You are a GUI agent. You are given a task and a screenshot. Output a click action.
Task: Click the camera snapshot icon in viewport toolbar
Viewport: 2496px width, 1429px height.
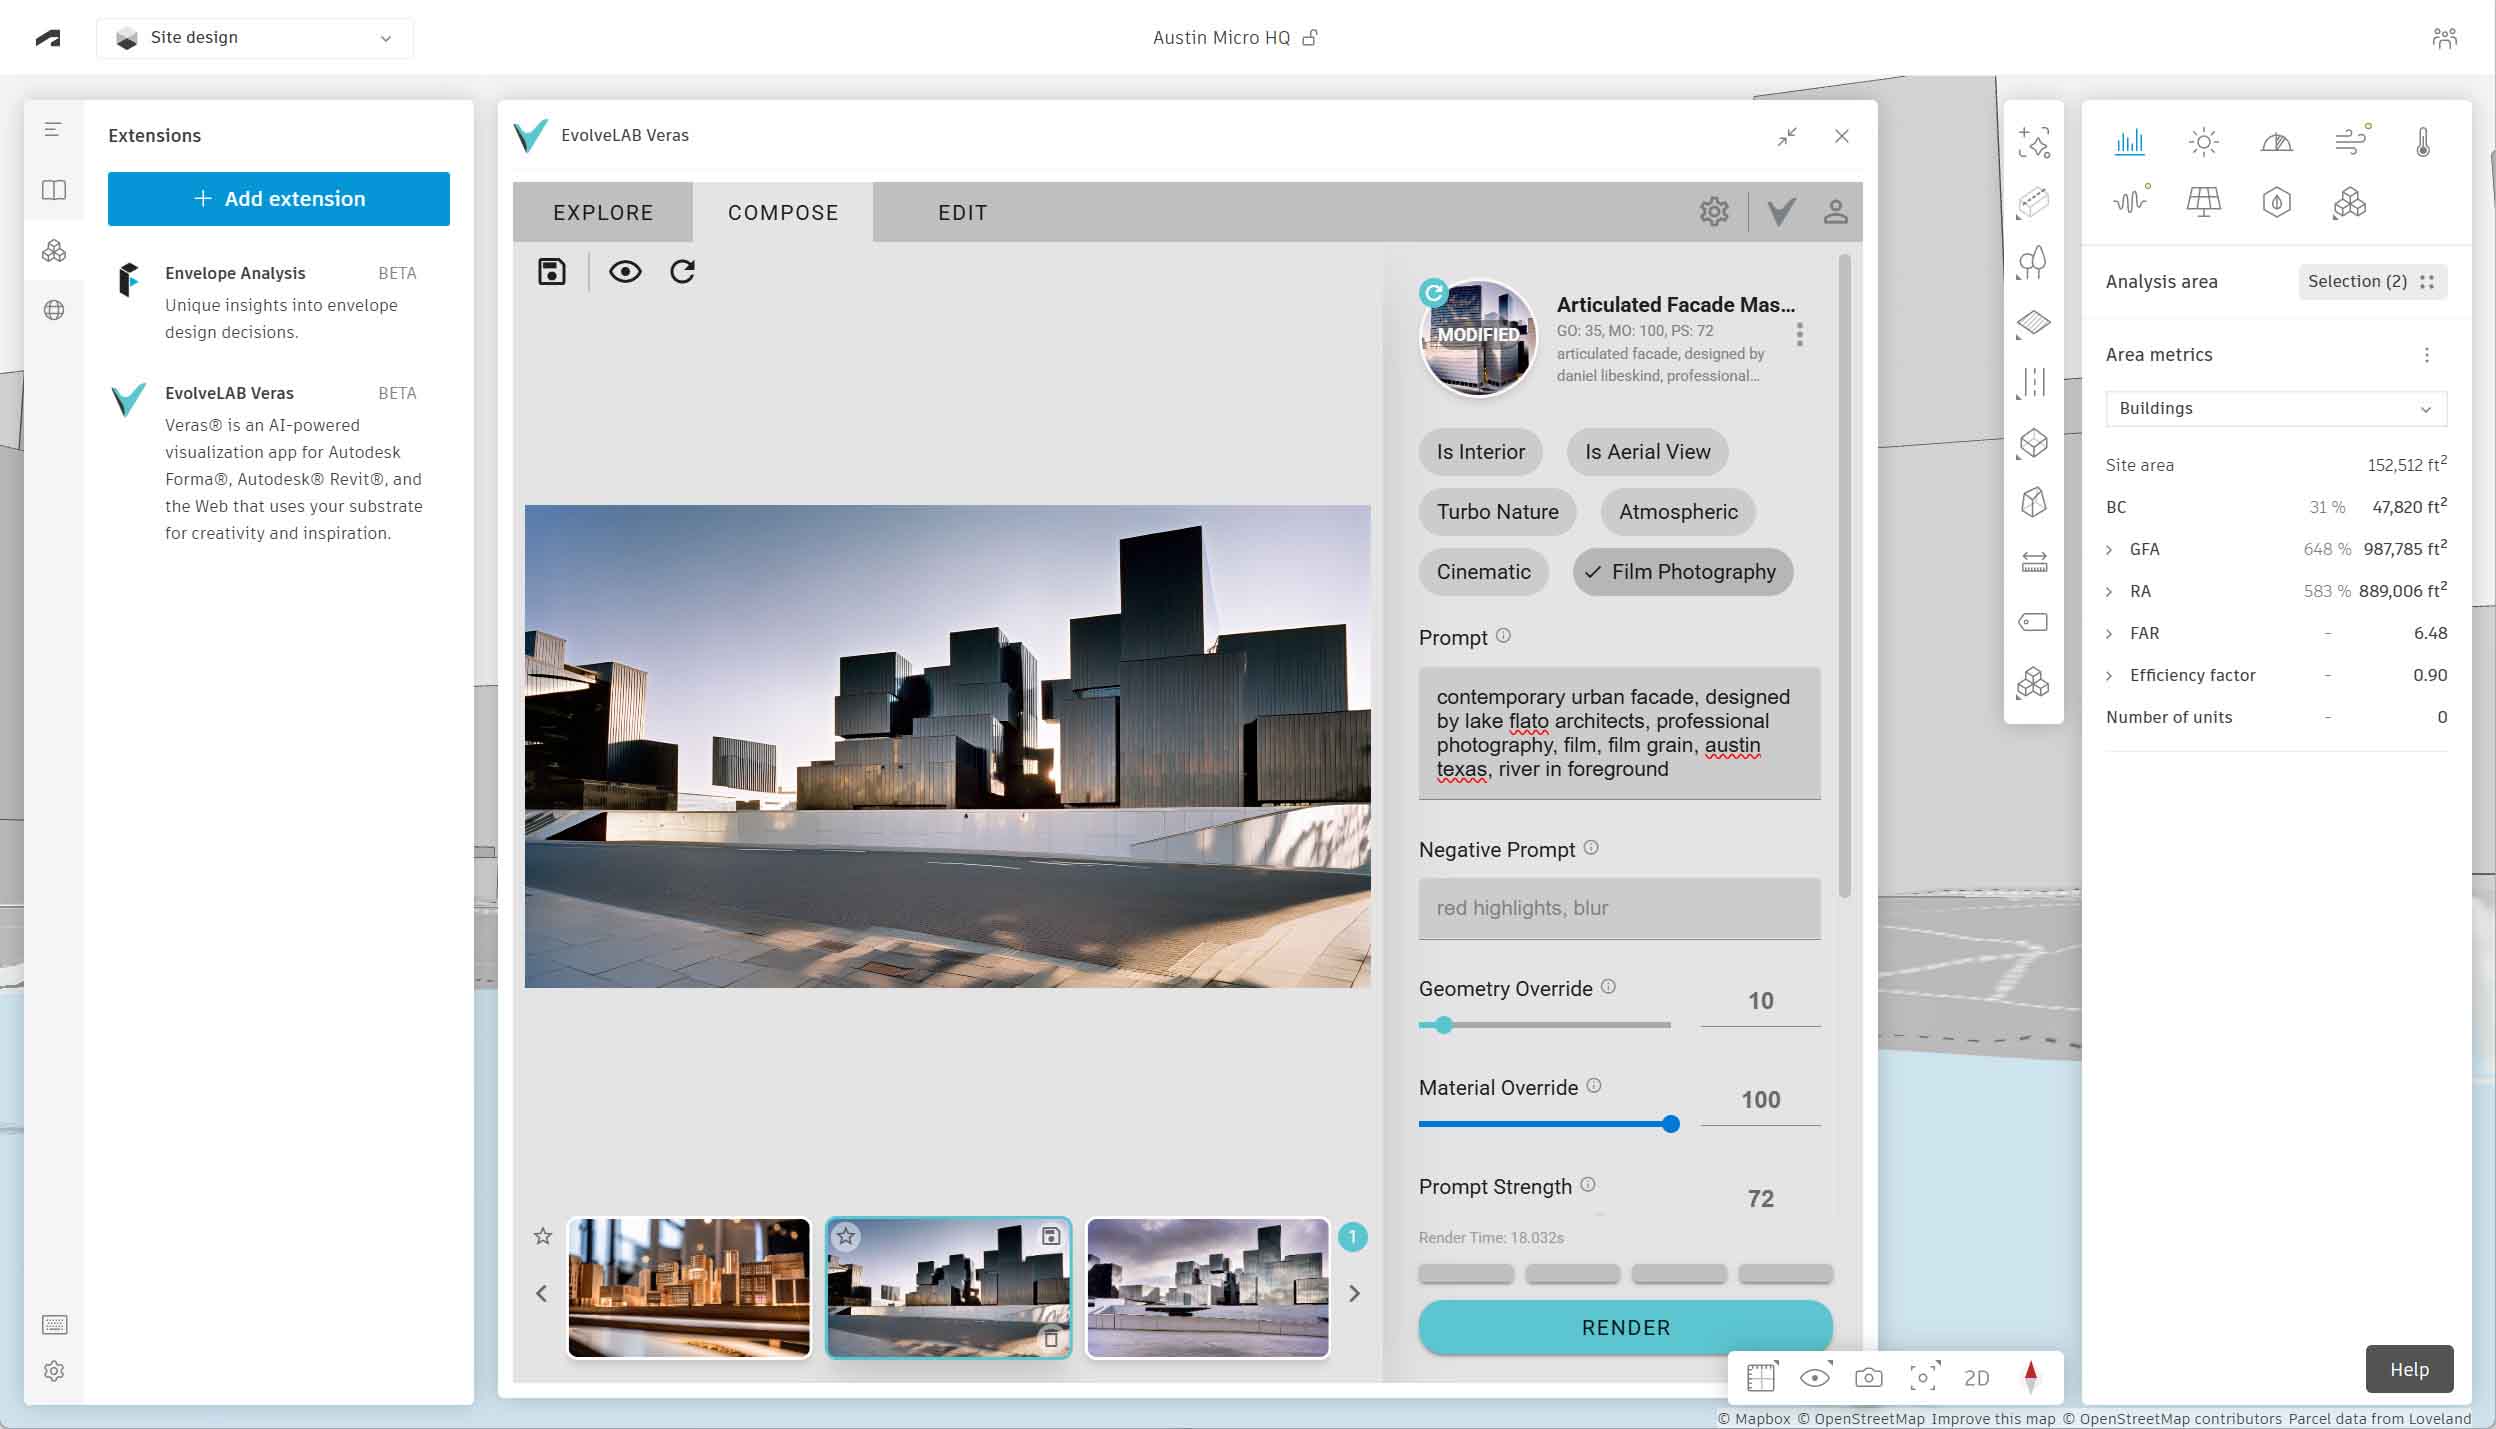[1868, 1377]
